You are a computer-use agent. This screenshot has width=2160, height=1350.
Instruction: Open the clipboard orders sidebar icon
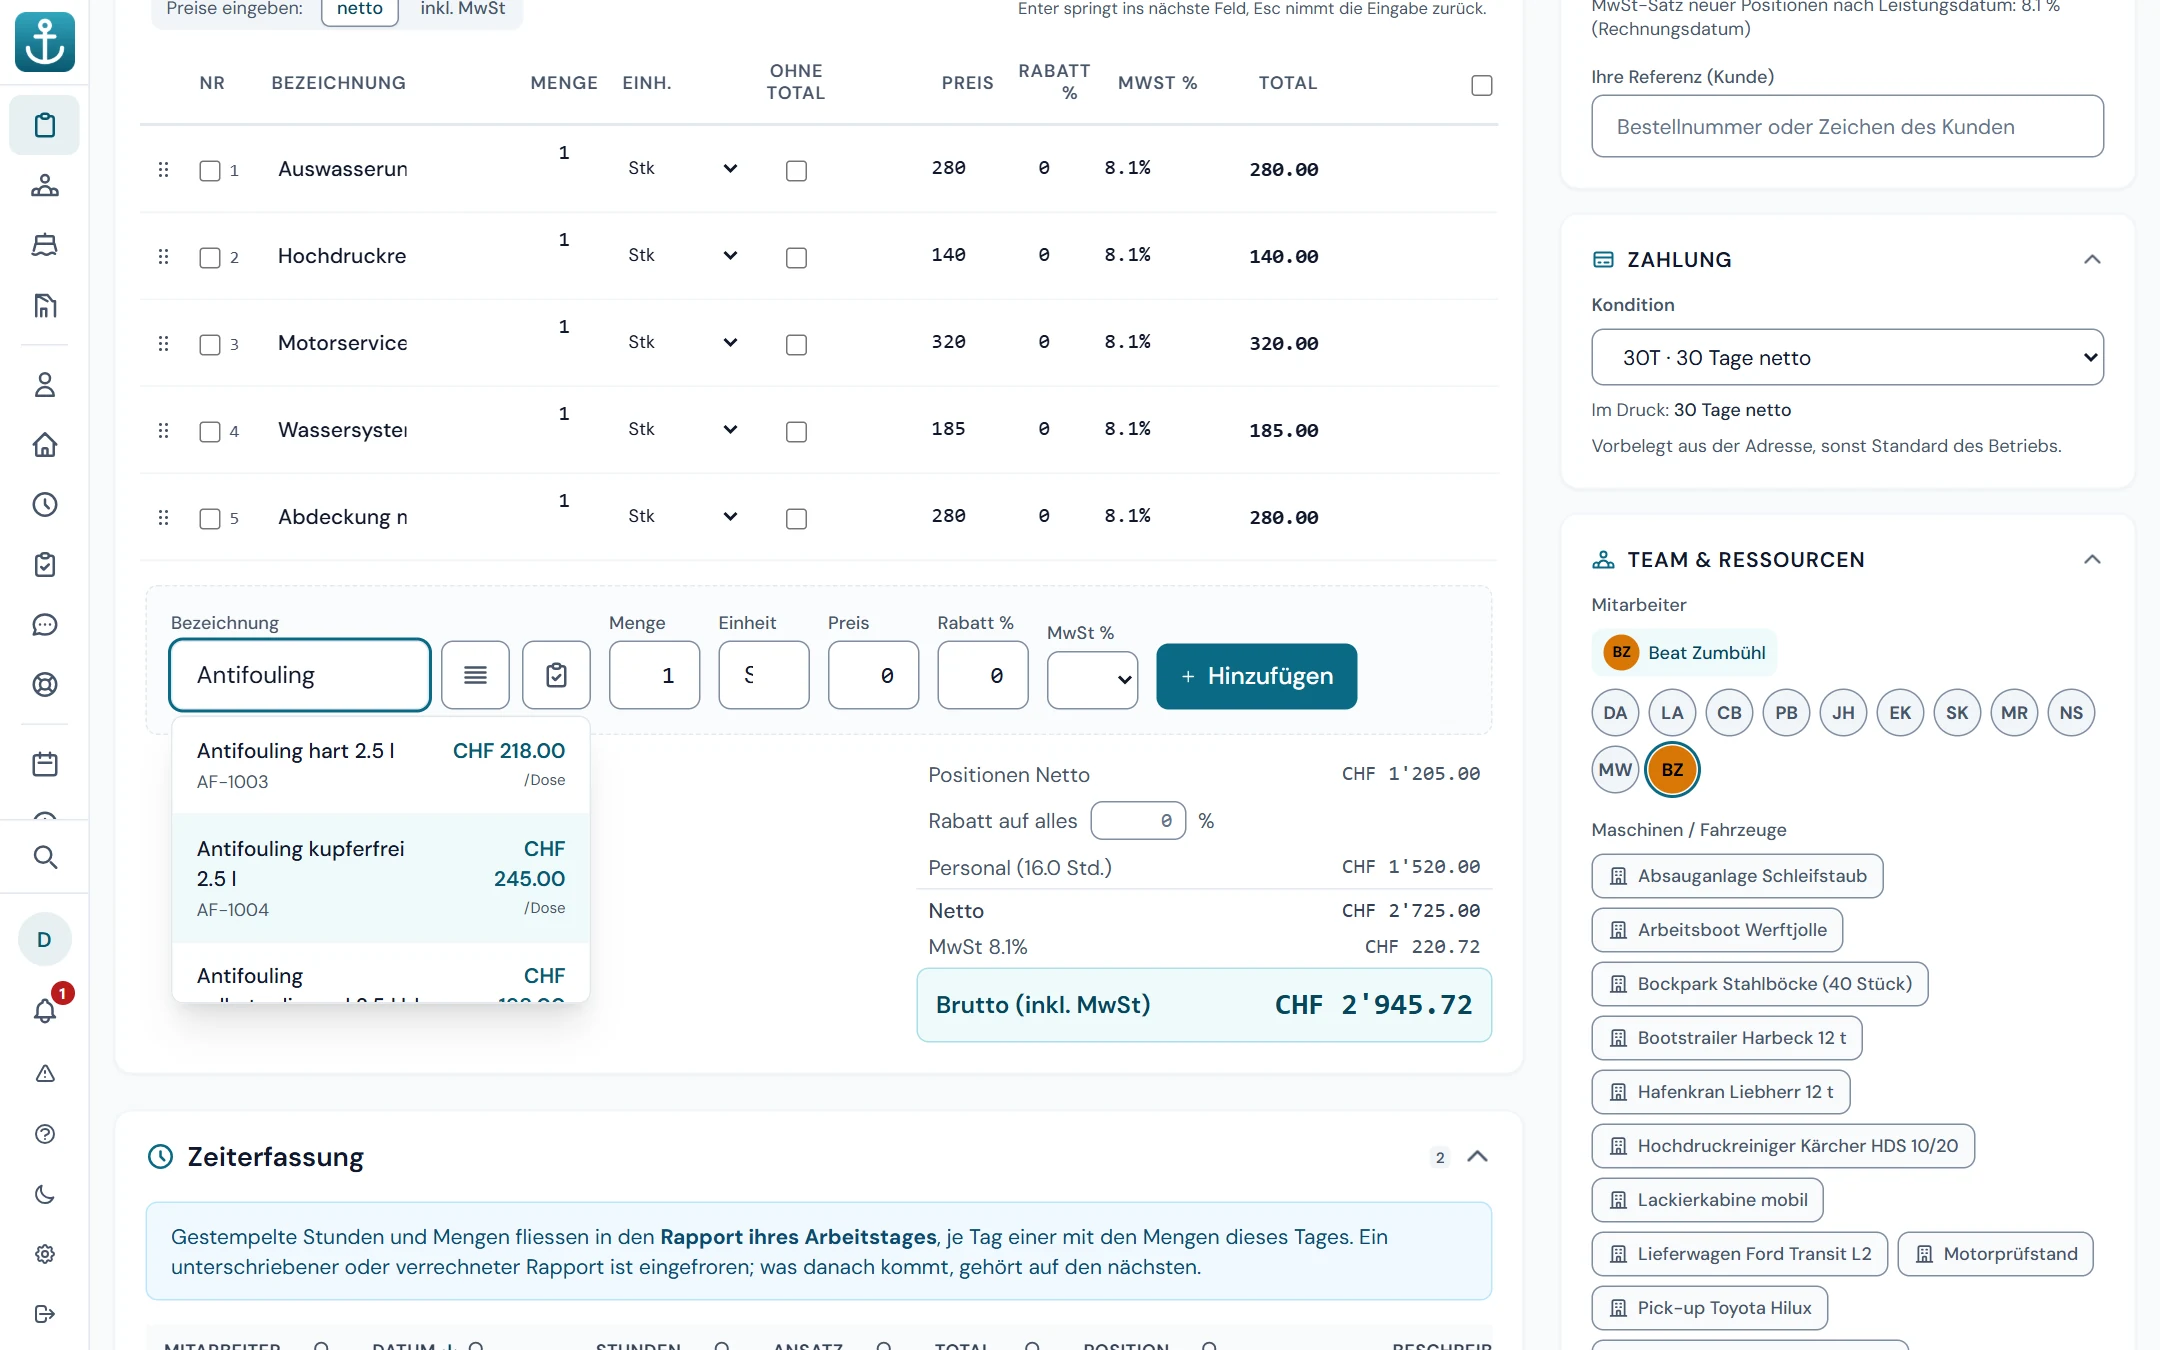coord(45,125)
